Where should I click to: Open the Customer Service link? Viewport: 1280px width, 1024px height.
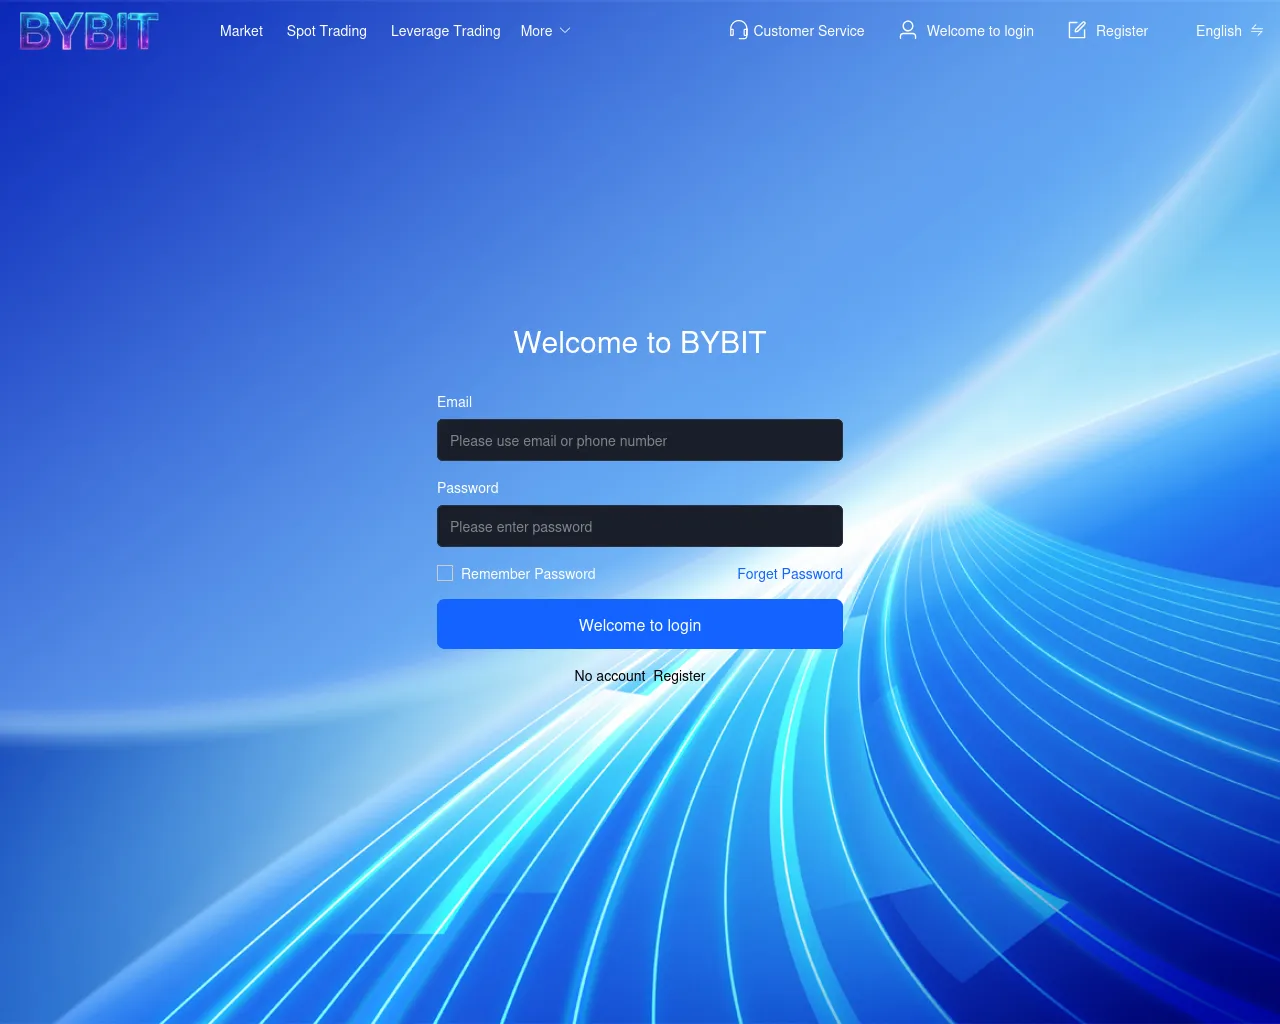click(x=809, y=31)
